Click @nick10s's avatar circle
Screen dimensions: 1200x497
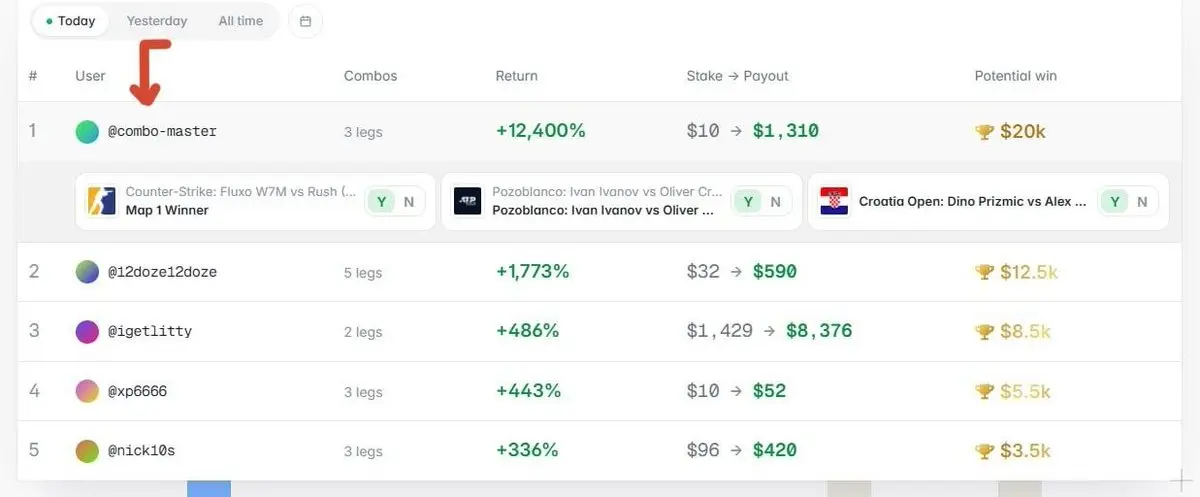pos(87,451)
